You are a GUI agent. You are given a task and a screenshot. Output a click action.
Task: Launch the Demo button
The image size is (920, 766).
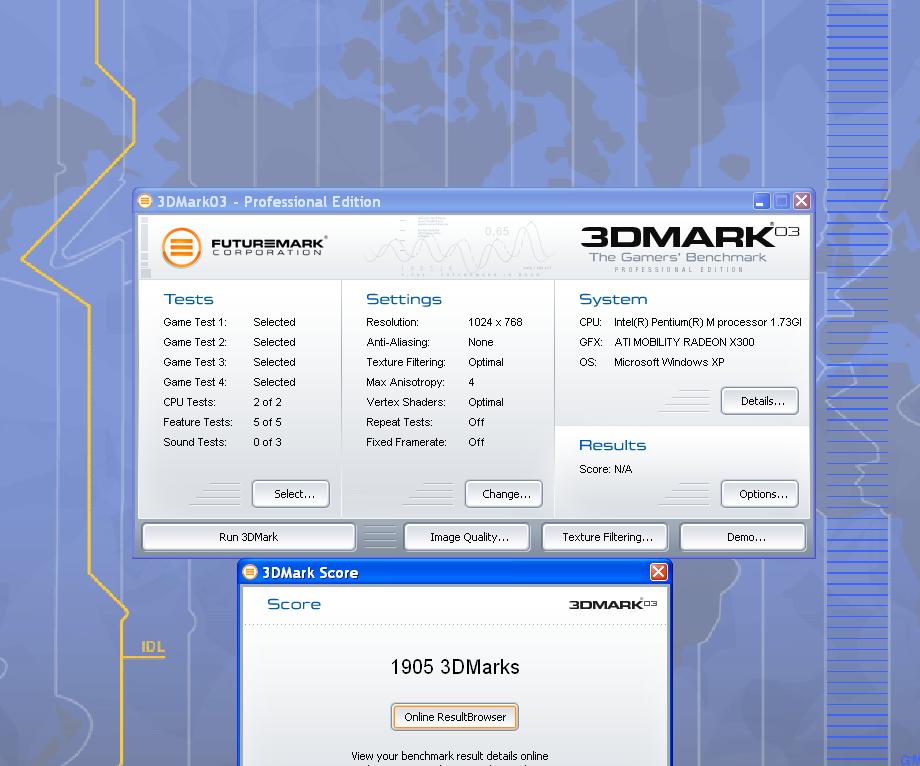(743, 537)
